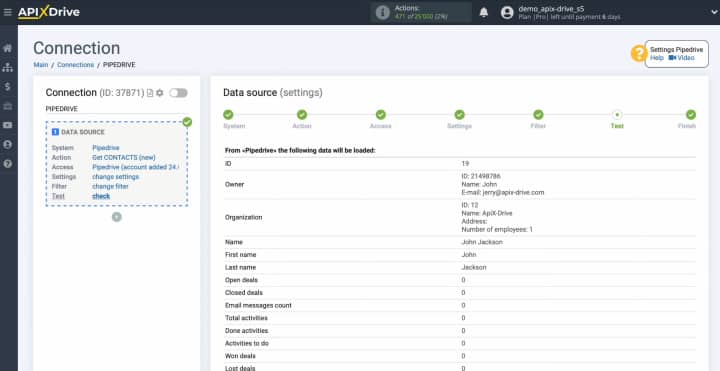This screenshot has width=720, height=371.
Task: Click the add block plus icon
Action: tap(117, 217)
